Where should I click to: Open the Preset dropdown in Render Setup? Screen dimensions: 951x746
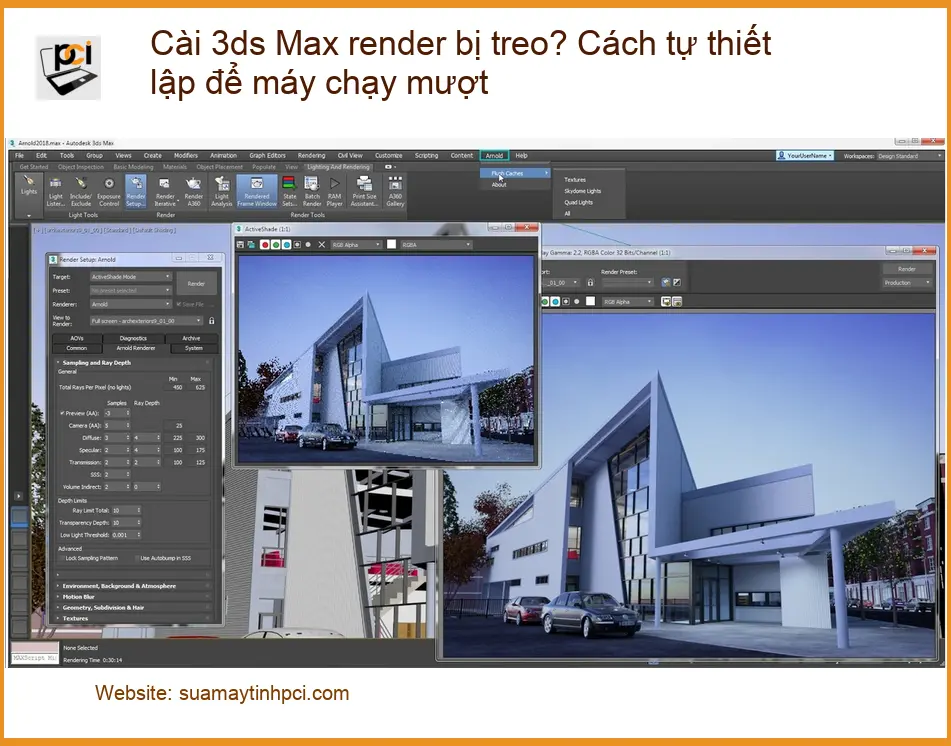(x=131, y=291)
